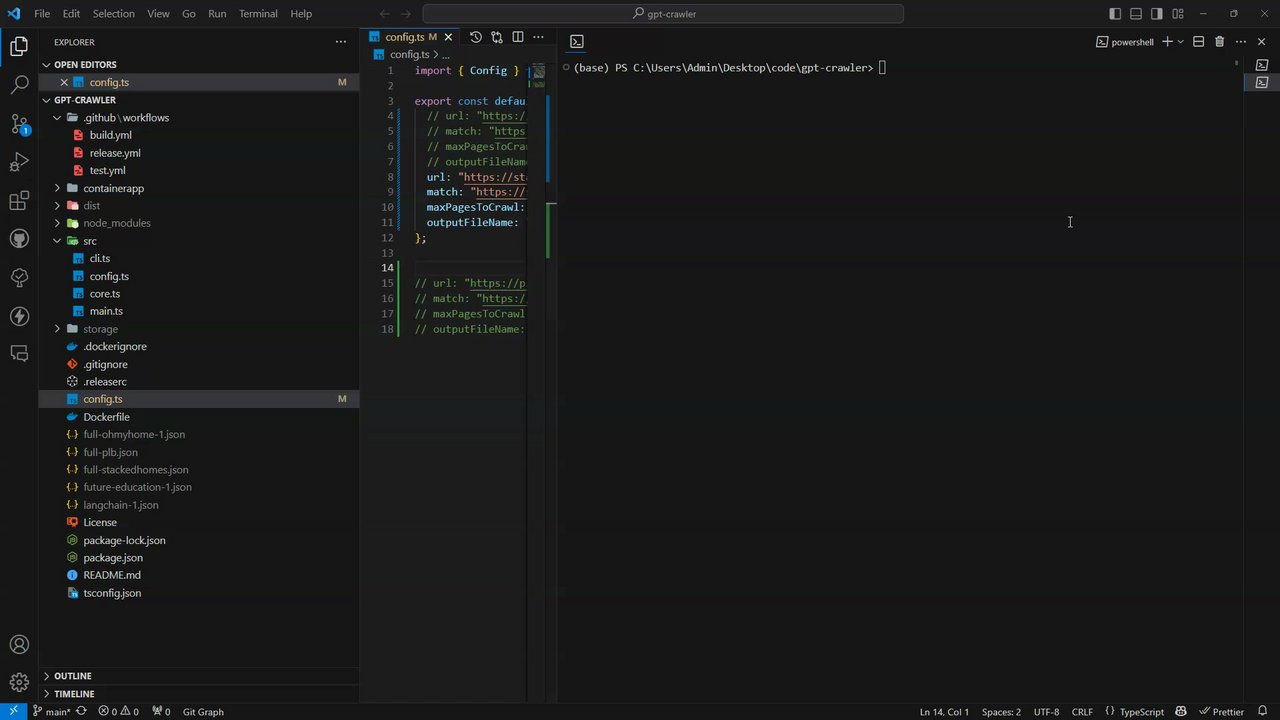The height and width of the screenshot is (720, 1280).
Task: Customize layout from title bar icon
Action: (1178, 14)
